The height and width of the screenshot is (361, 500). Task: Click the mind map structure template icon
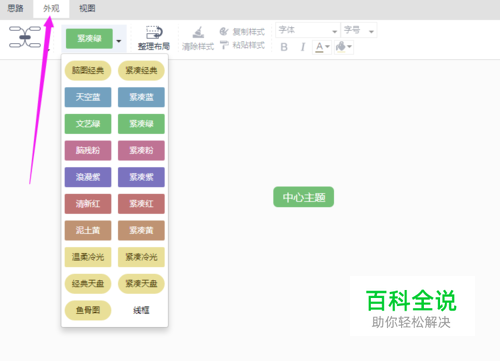point(25,37)
